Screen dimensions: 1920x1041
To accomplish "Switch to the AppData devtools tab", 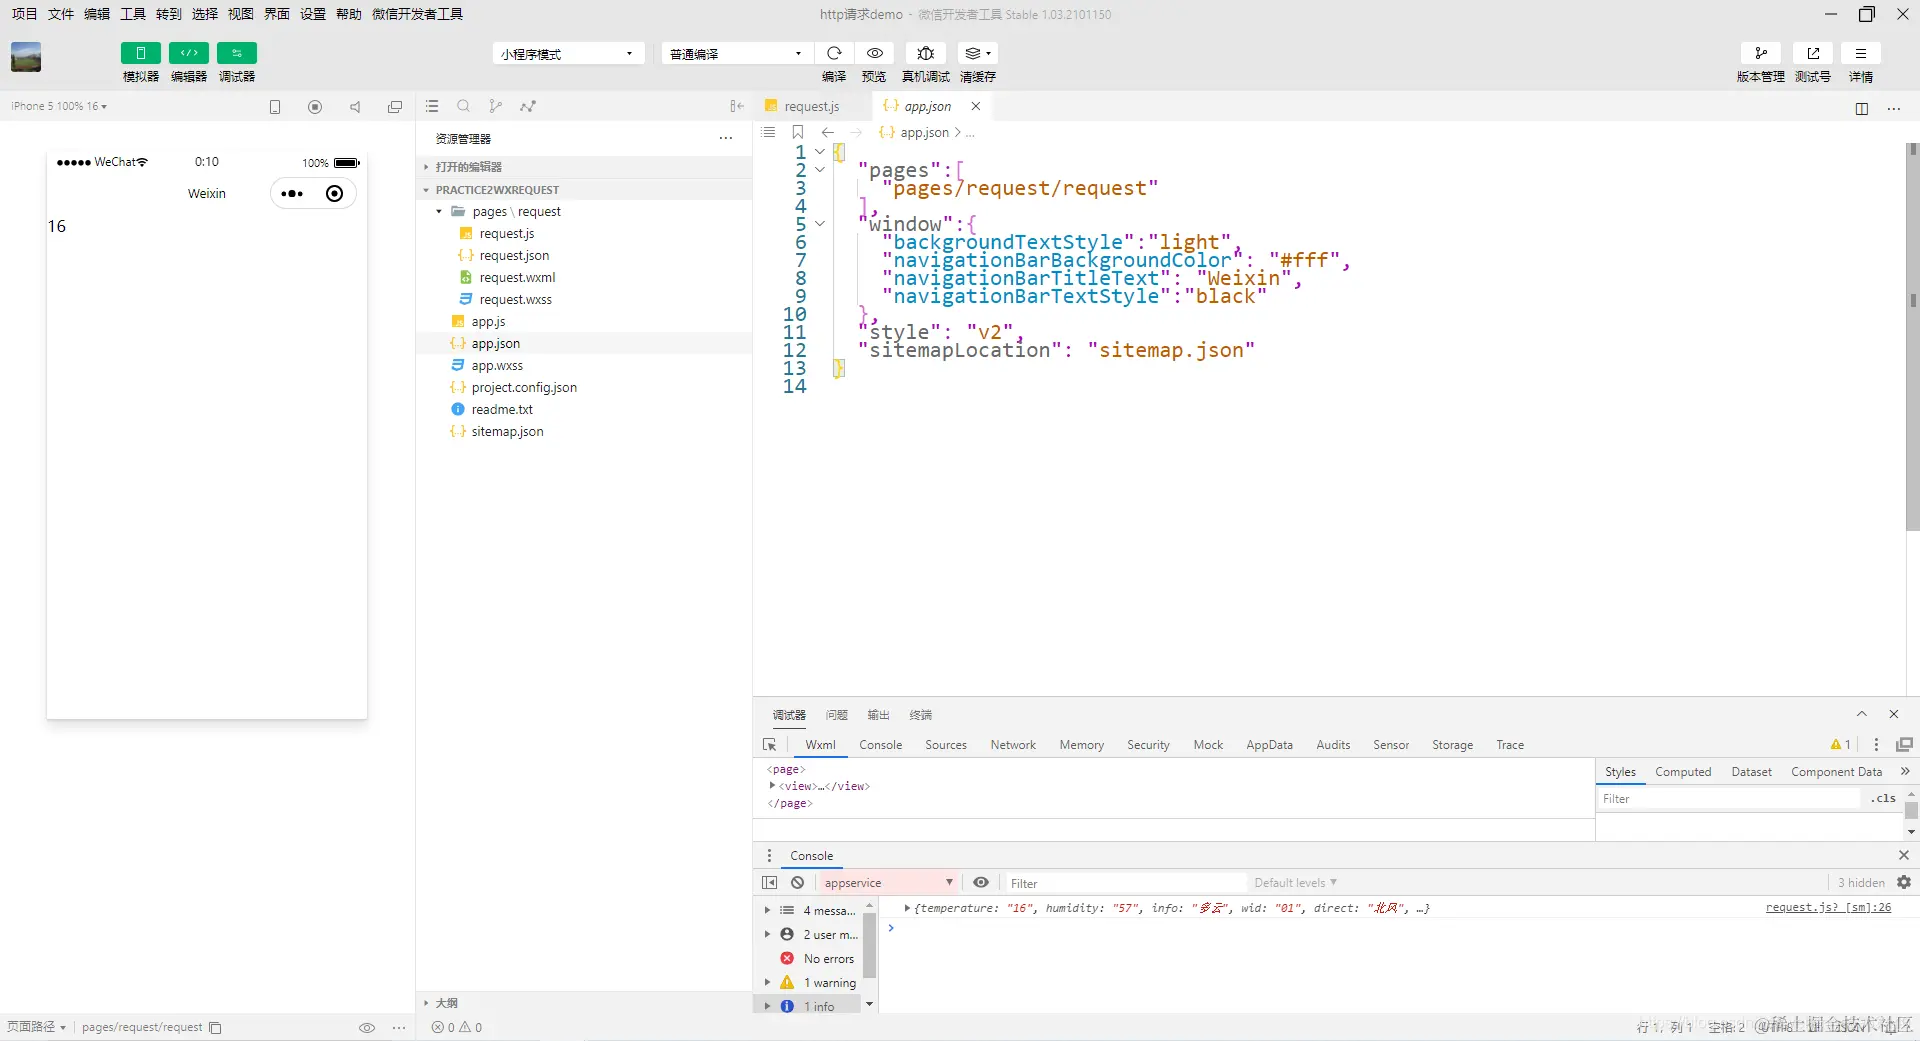I will point(1269,745).
